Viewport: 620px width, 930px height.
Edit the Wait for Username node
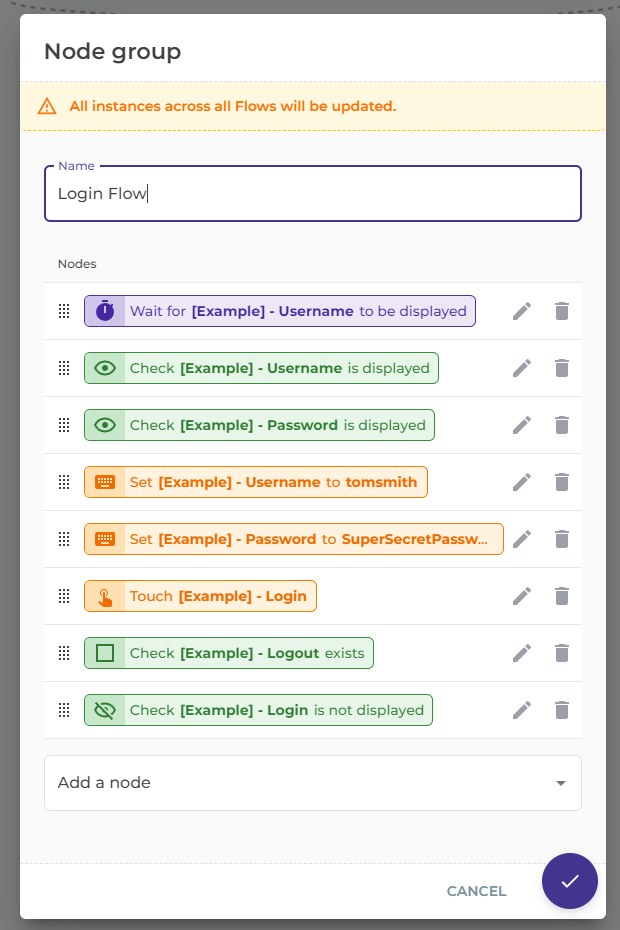point(521,311)
